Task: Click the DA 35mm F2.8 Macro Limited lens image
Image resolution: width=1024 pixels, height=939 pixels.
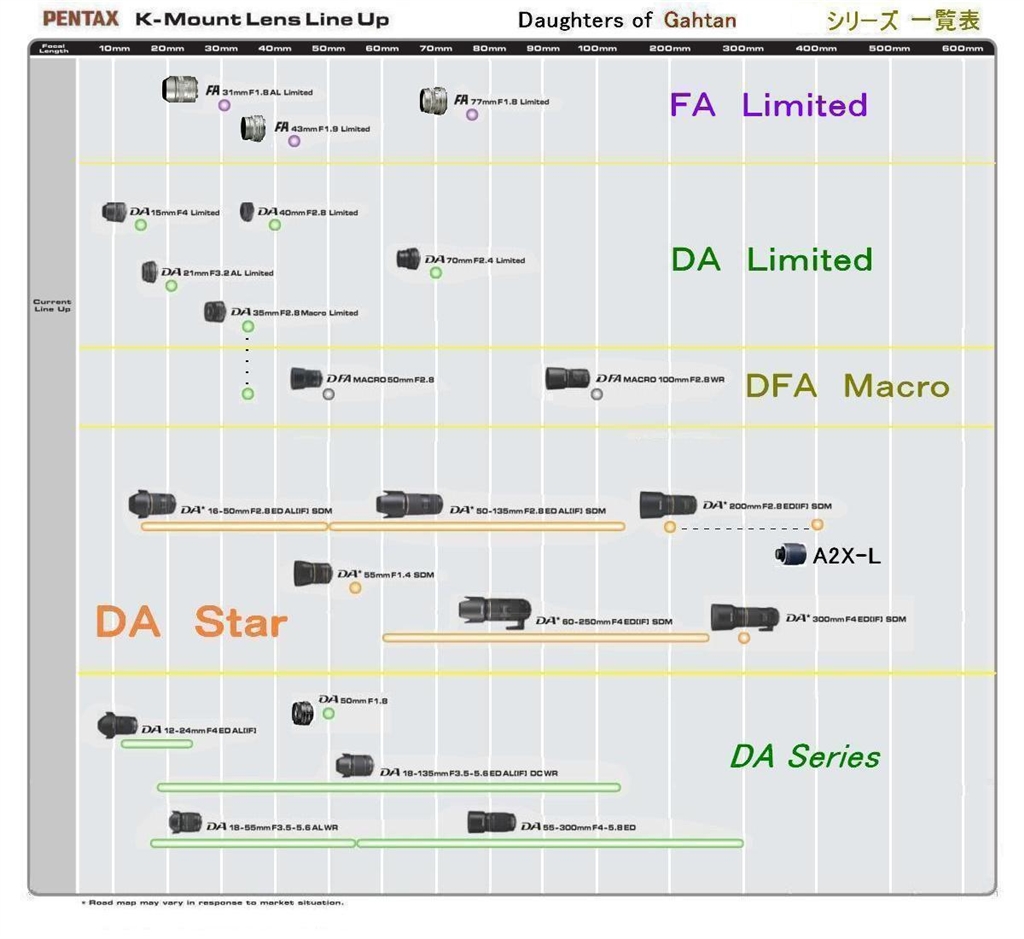Action: 215,311
